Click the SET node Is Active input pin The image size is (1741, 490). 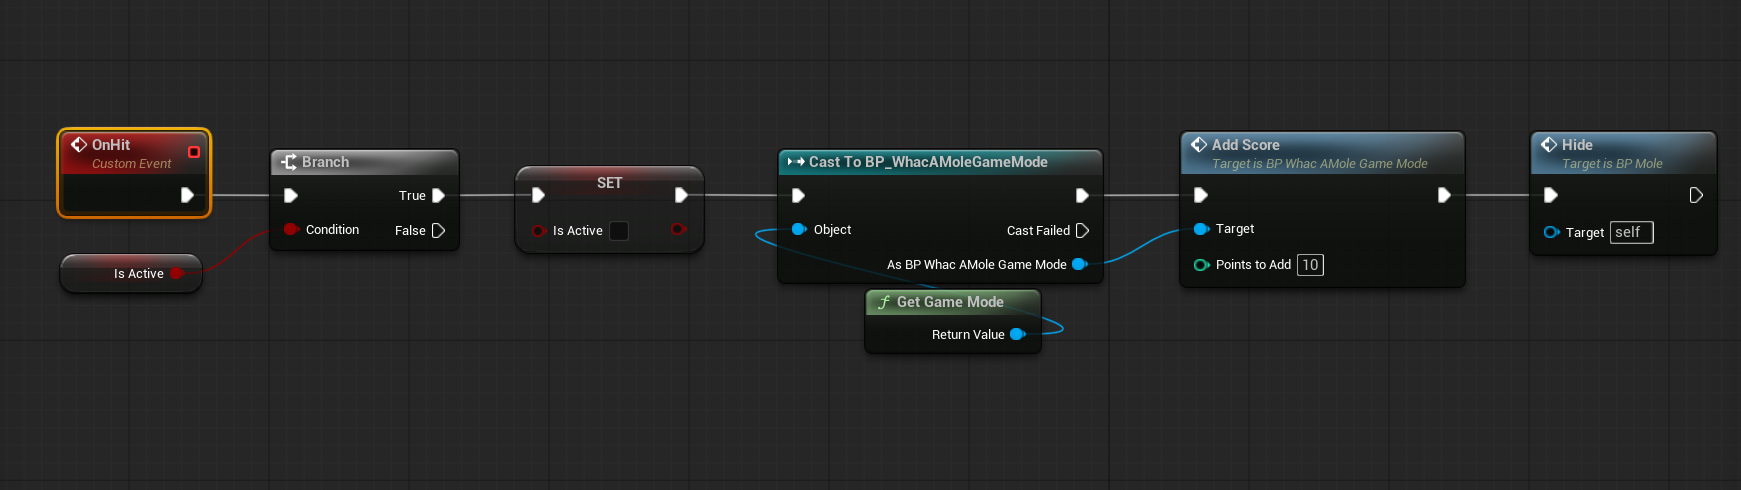(539, 231)
